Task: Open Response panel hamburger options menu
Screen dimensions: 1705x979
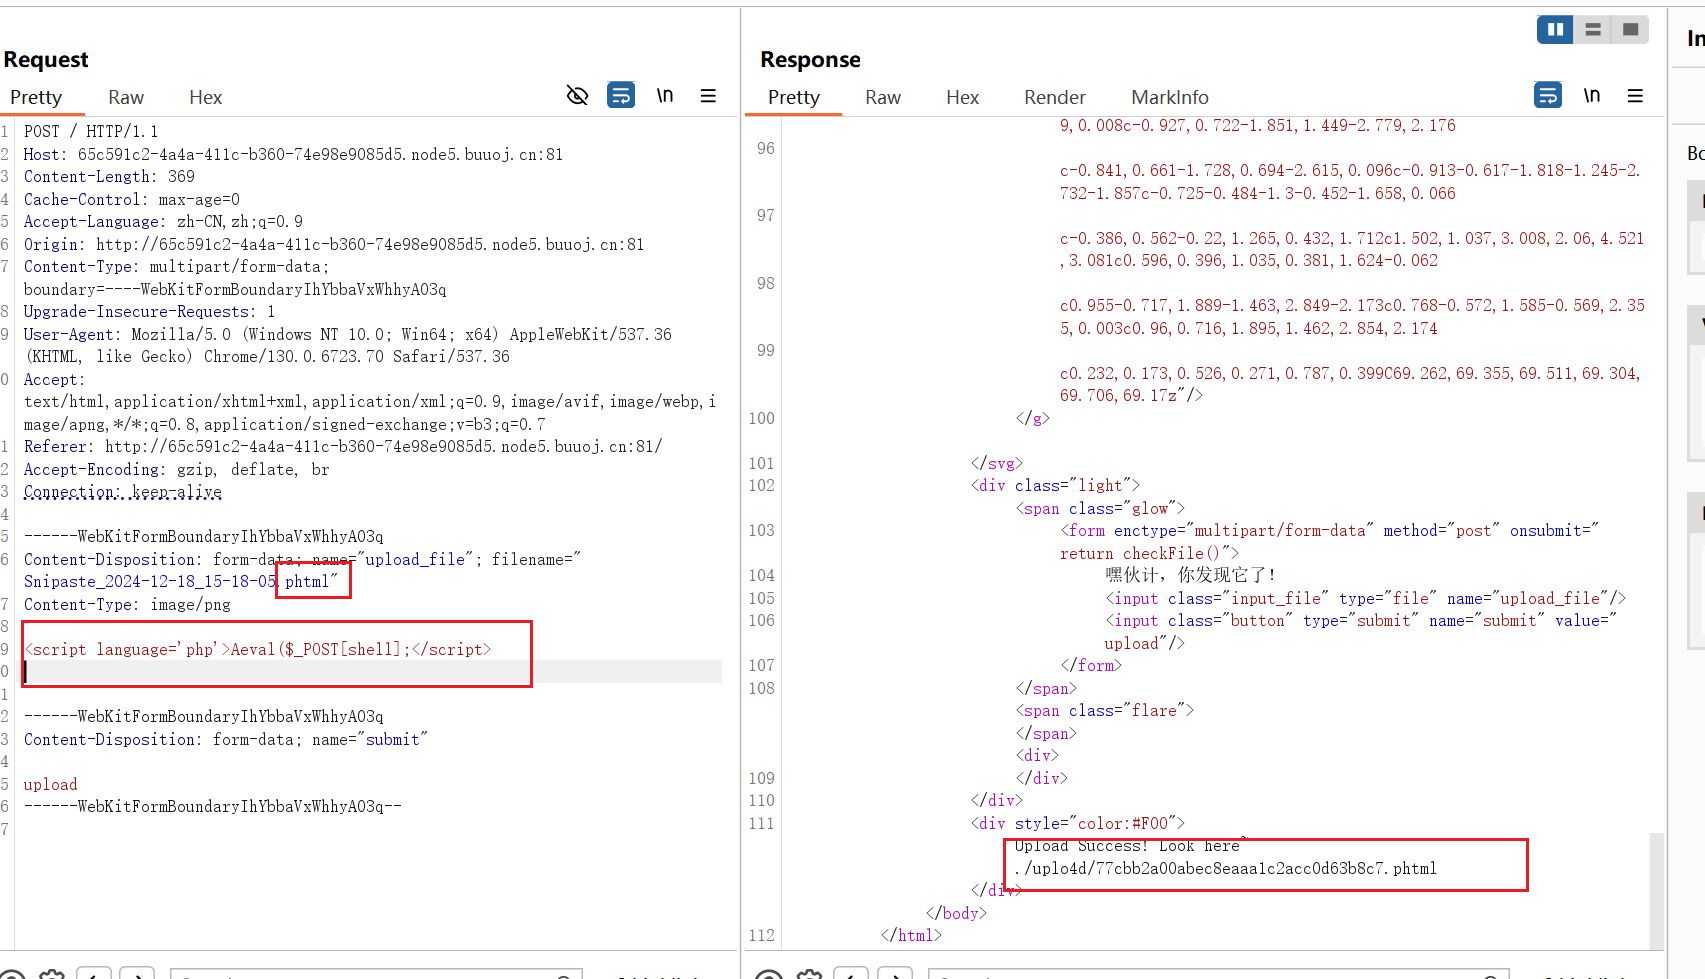Action: click(x=1635, y=96)
